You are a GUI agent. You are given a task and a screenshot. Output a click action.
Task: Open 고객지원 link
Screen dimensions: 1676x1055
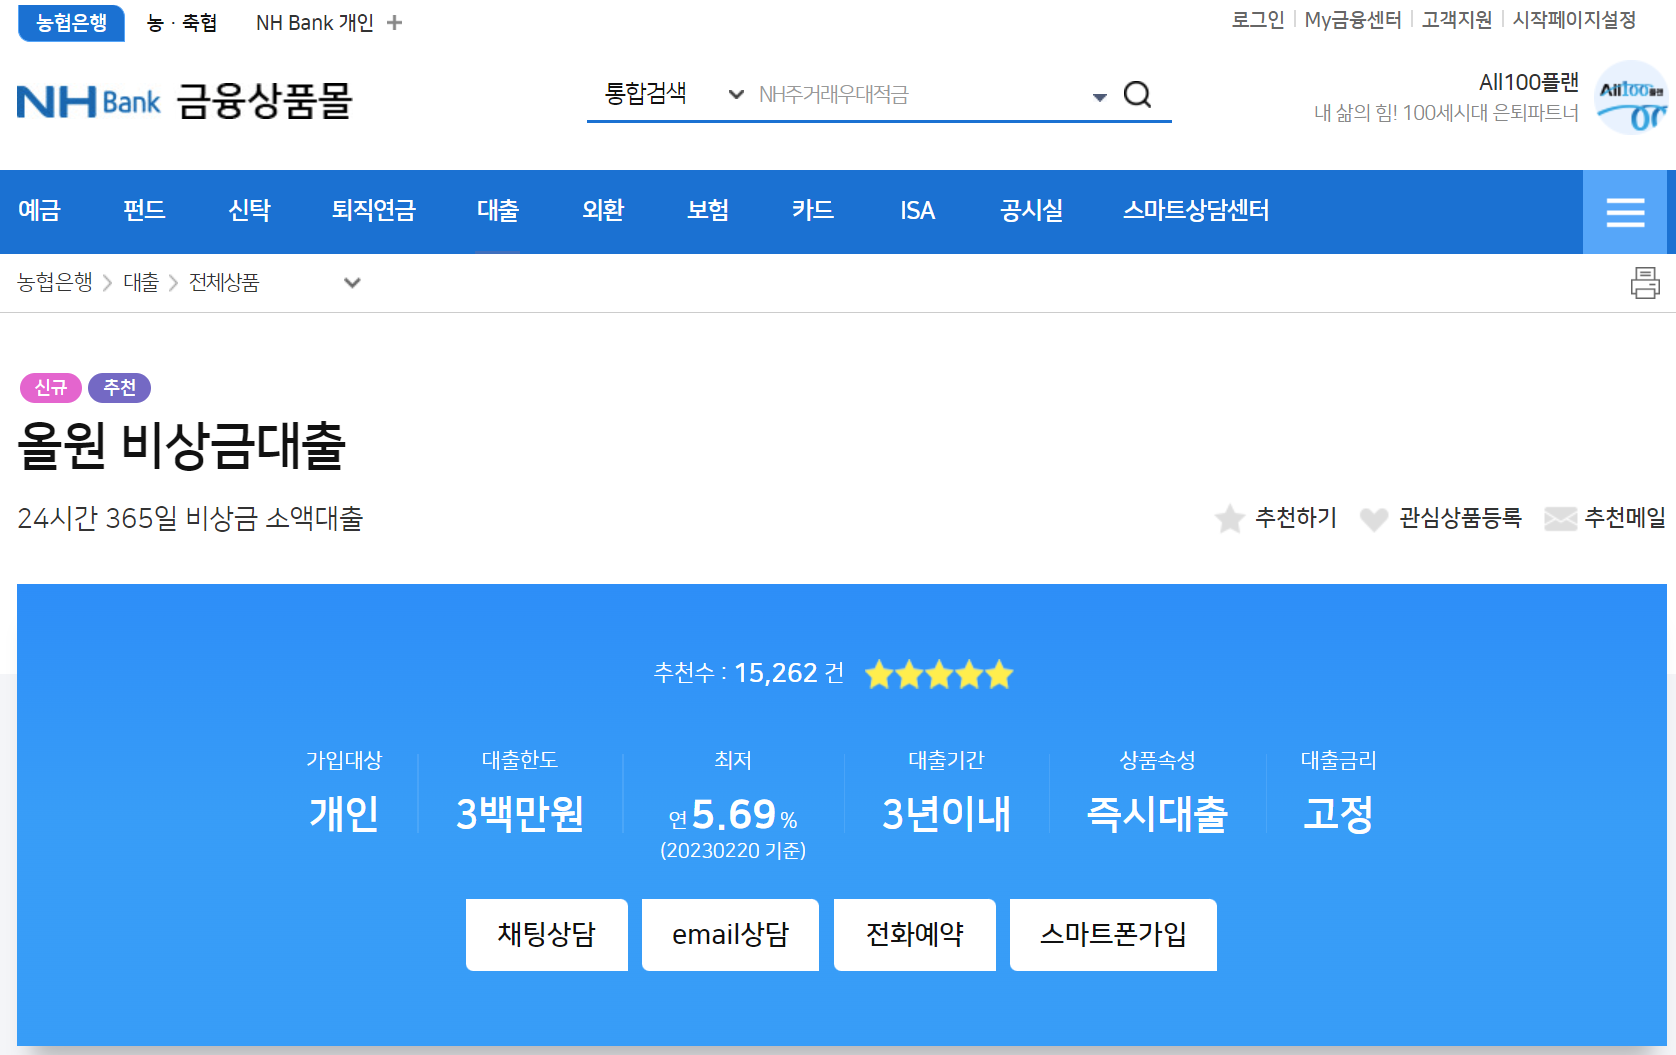click(1457, 20)
